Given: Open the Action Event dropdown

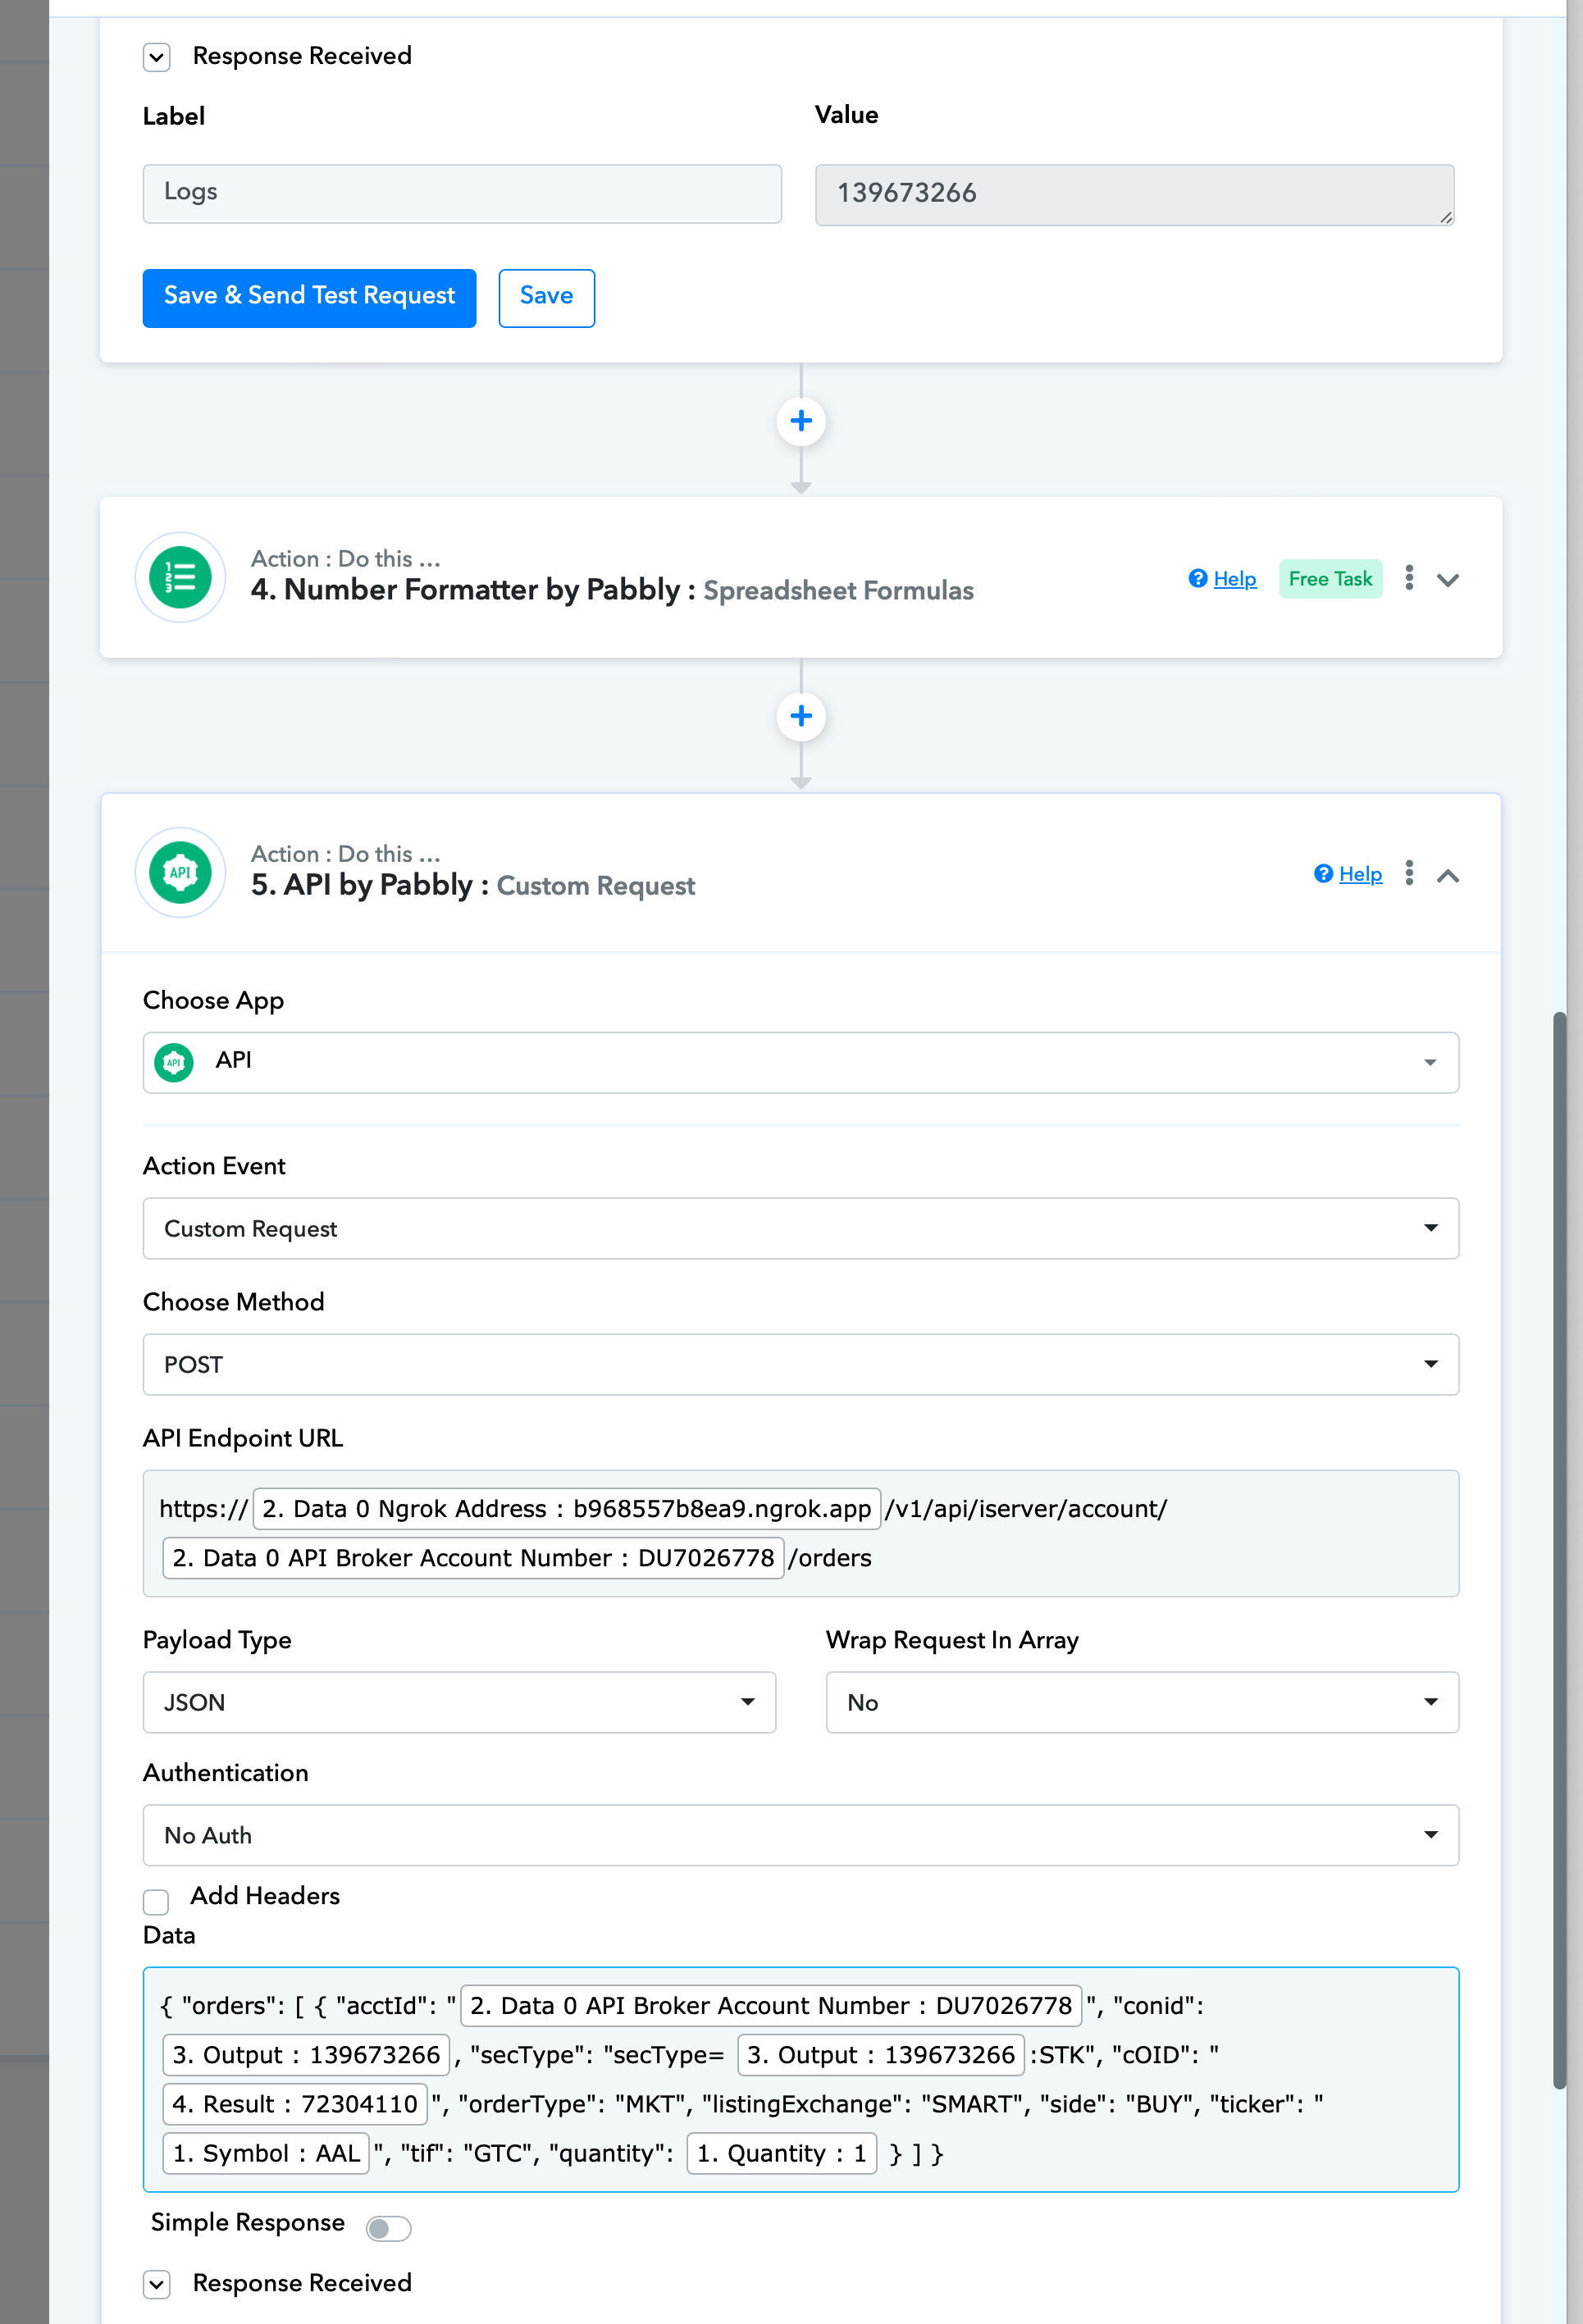Looking at the screenshot, I should pyautogui.click(x=801, y=1228).
